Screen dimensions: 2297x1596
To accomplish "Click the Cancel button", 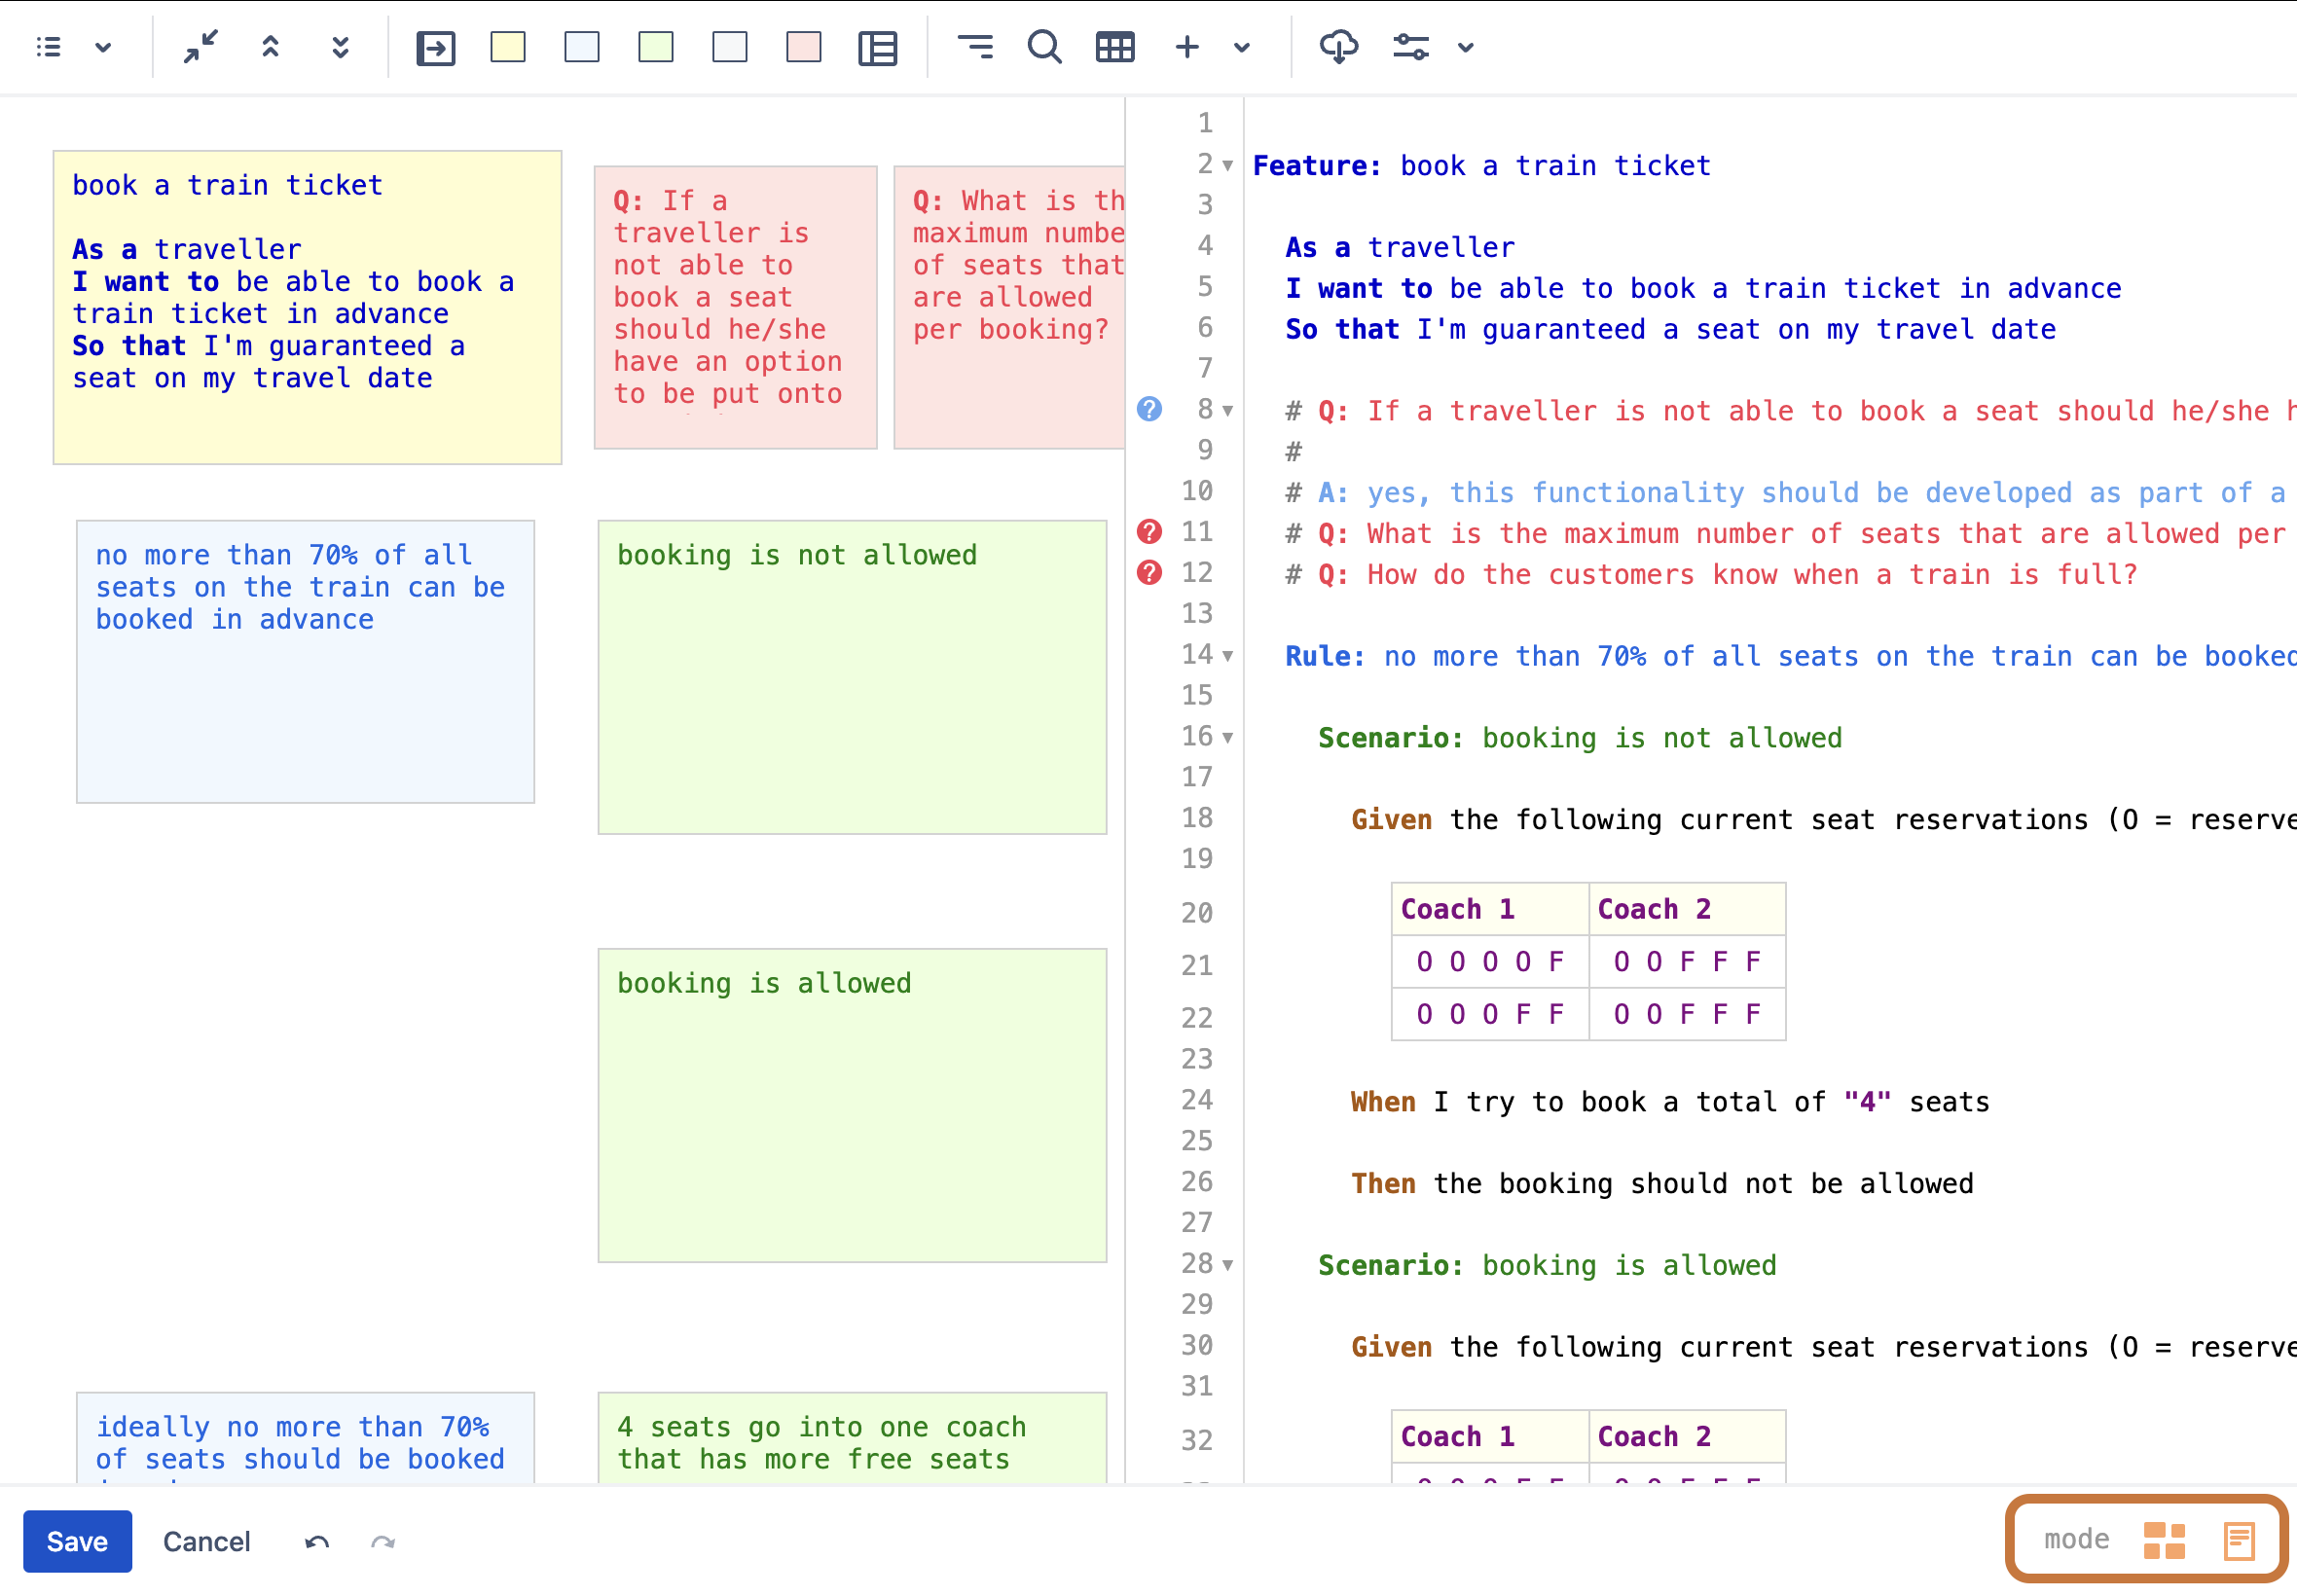I will (x=207, y=1541).
